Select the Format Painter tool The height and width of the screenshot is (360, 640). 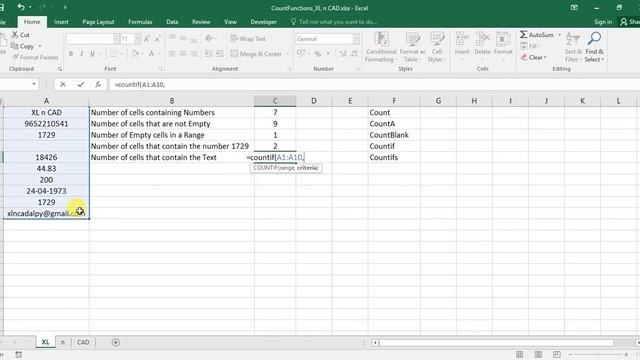[x=36, y=58]
